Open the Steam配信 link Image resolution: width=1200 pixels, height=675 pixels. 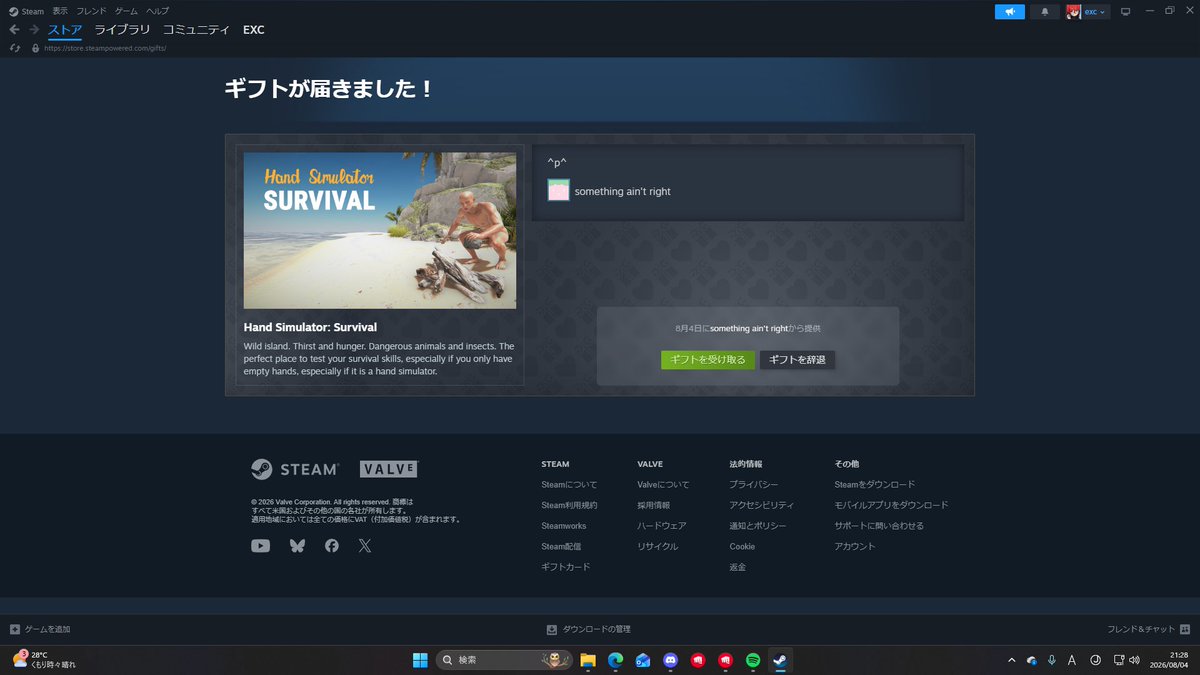click(x=561, y=547)
